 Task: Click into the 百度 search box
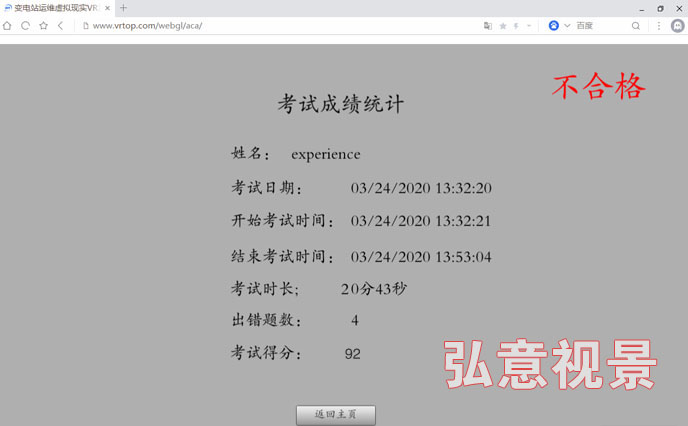[601, 26]
